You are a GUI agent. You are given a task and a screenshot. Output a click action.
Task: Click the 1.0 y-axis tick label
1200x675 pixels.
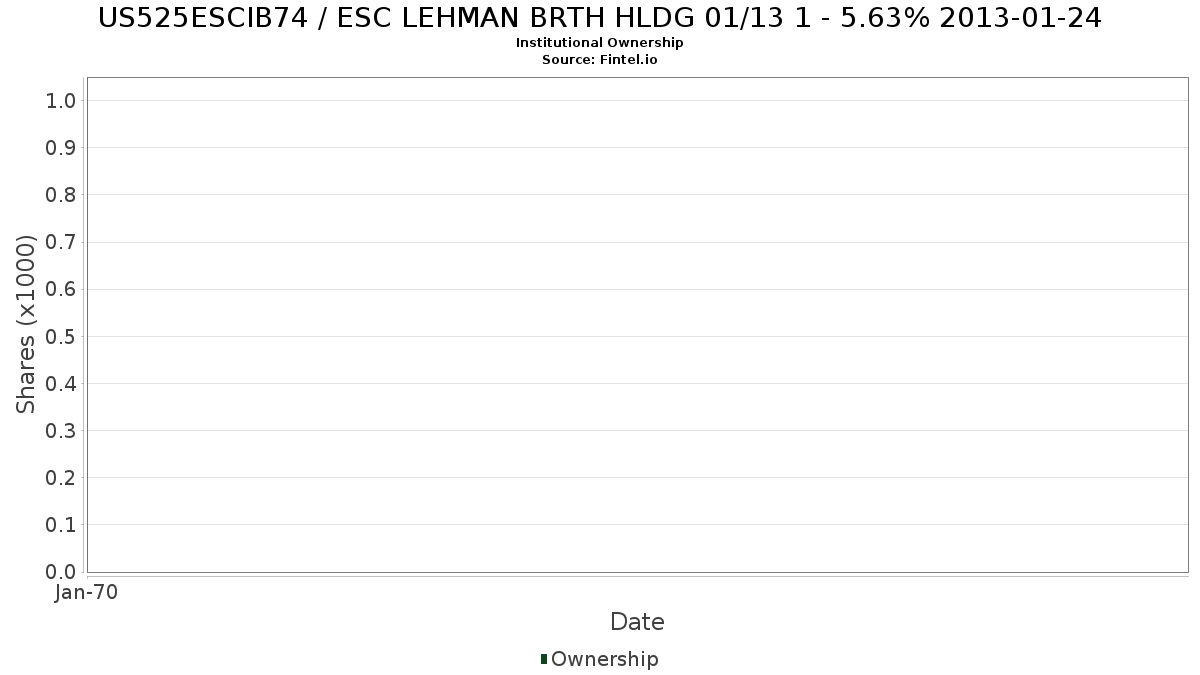coord(61,100)
